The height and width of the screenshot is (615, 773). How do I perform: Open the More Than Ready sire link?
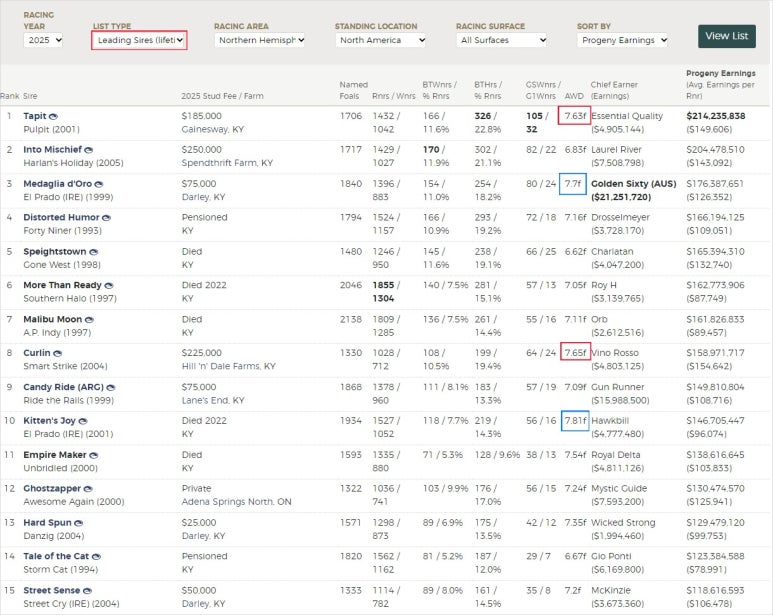63,285
